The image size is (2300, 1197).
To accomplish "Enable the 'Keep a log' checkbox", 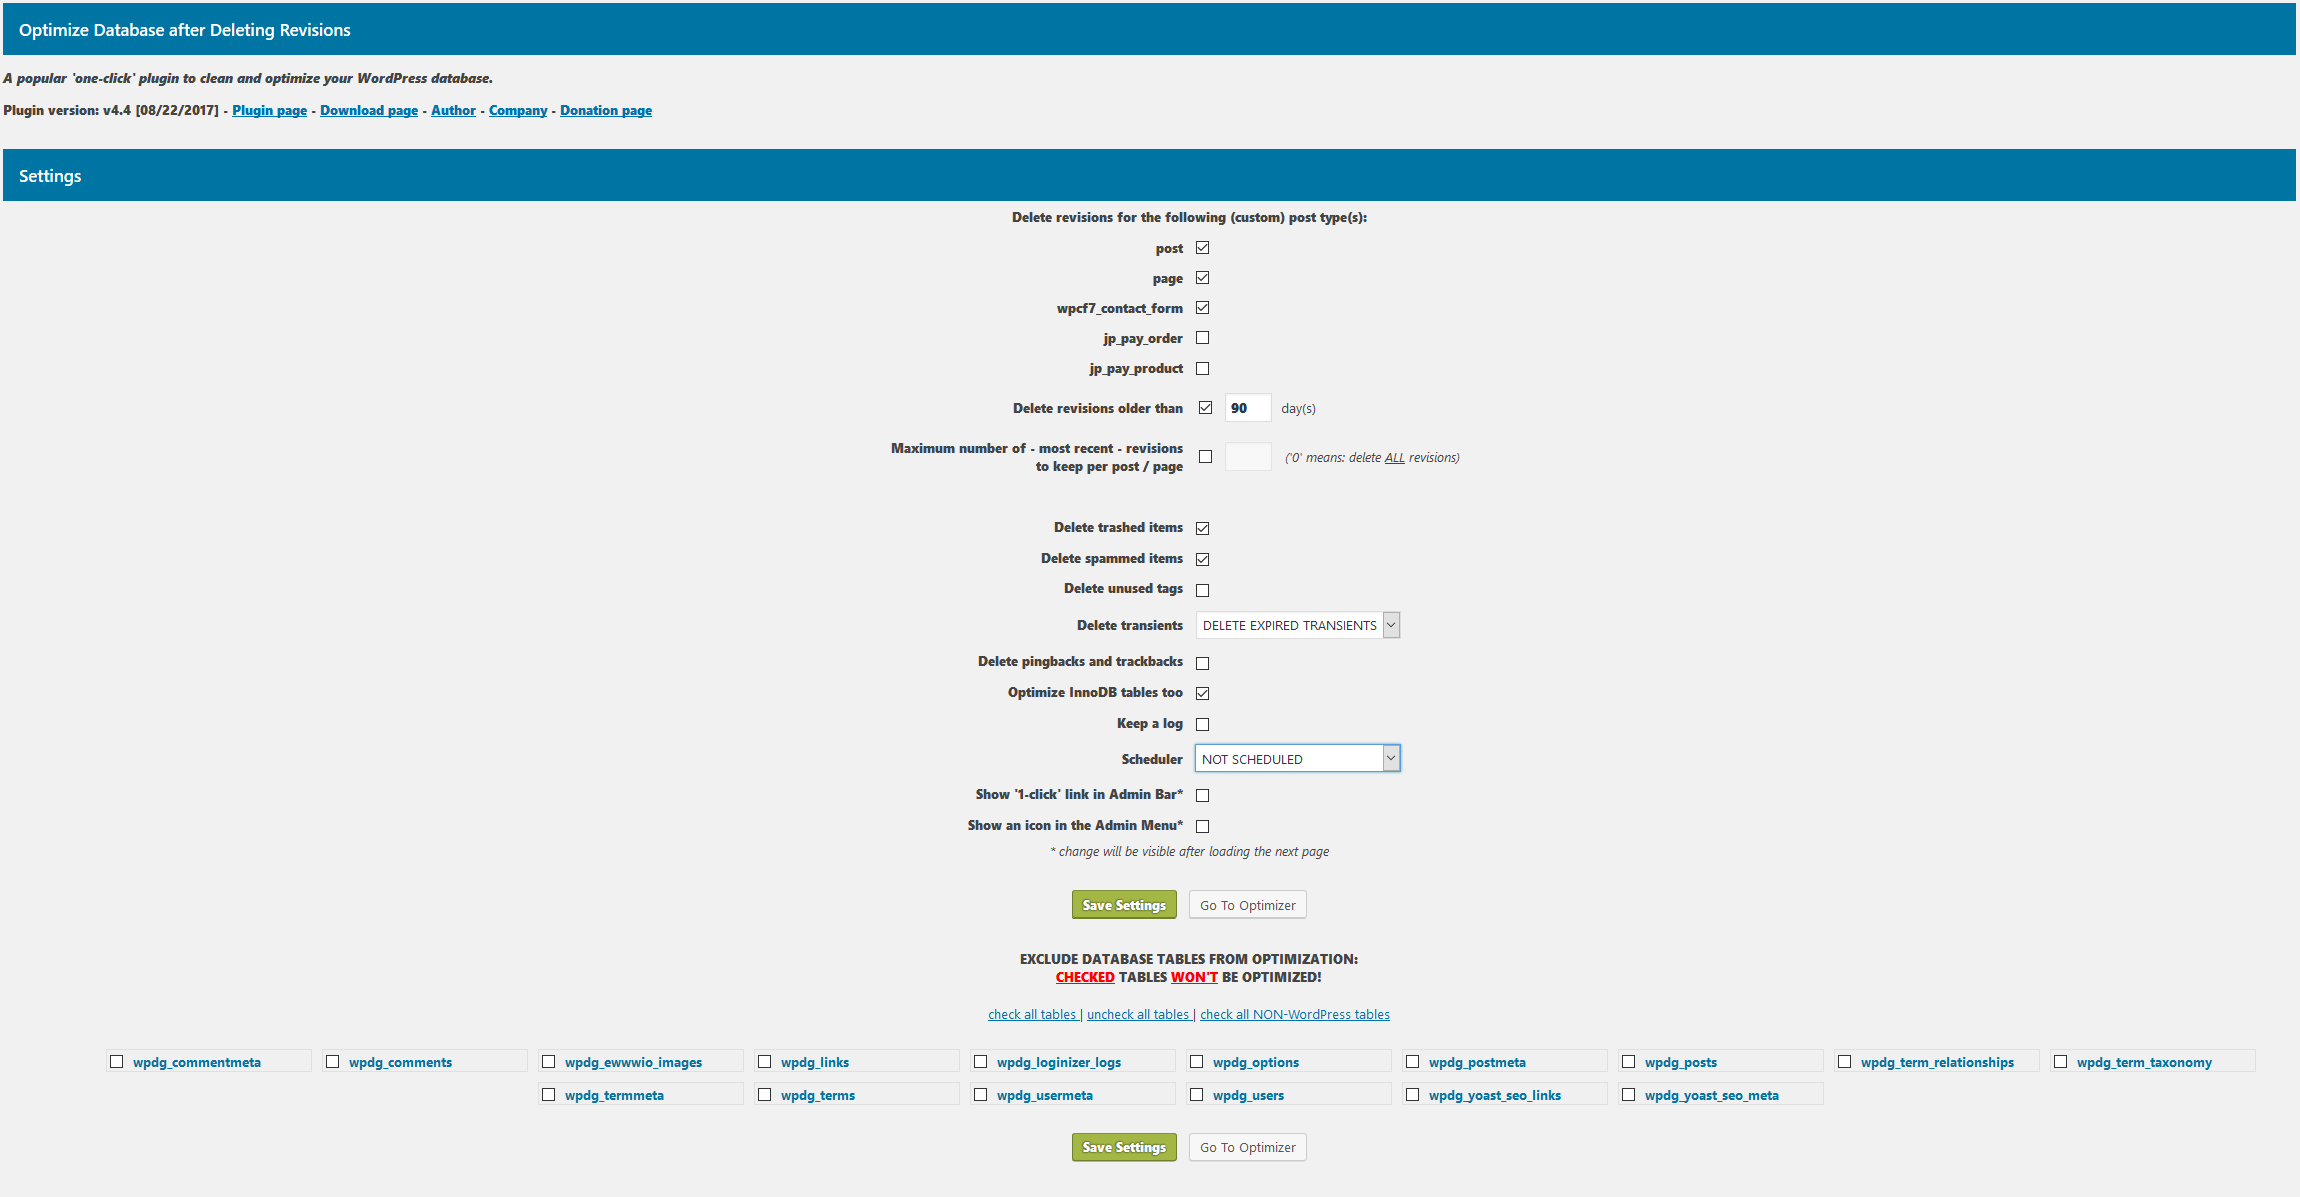I will pyautogui.click(x=1202, y=724).
